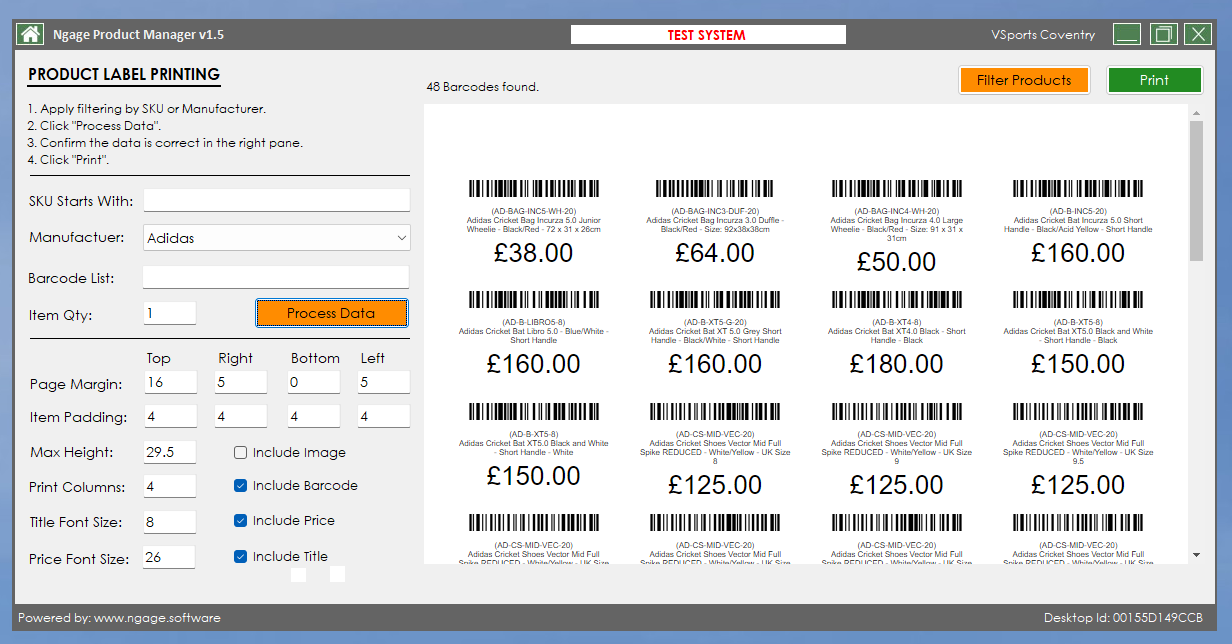Click the VSports Coventry title text
The width and height of the screenshot is (1232, 644).
tap(1043, 35)
